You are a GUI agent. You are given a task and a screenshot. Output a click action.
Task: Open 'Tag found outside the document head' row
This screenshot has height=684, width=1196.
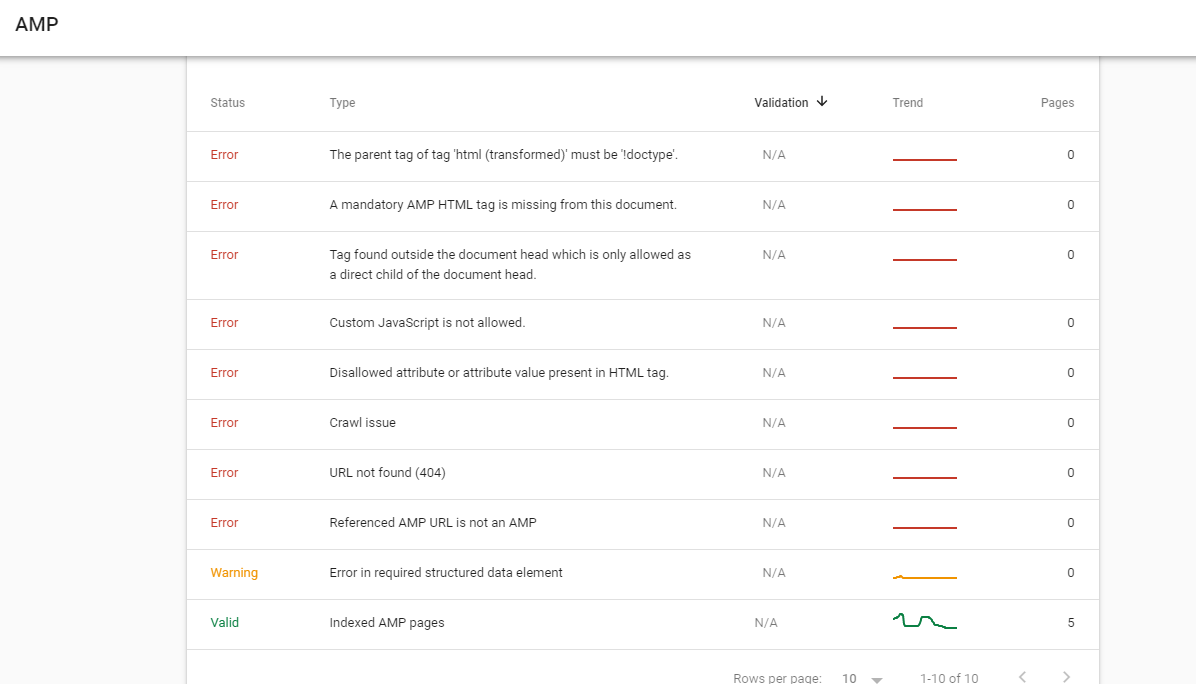(510, 265)
